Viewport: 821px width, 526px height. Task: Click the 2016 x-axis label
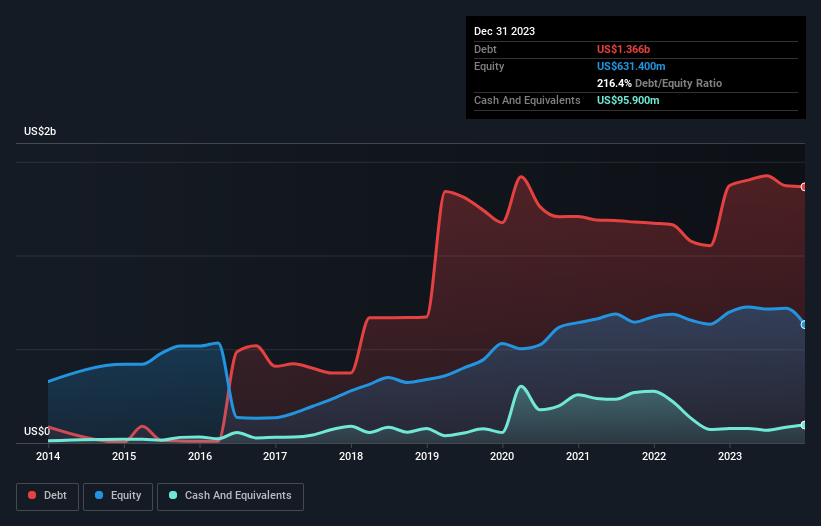click(200, 456)
